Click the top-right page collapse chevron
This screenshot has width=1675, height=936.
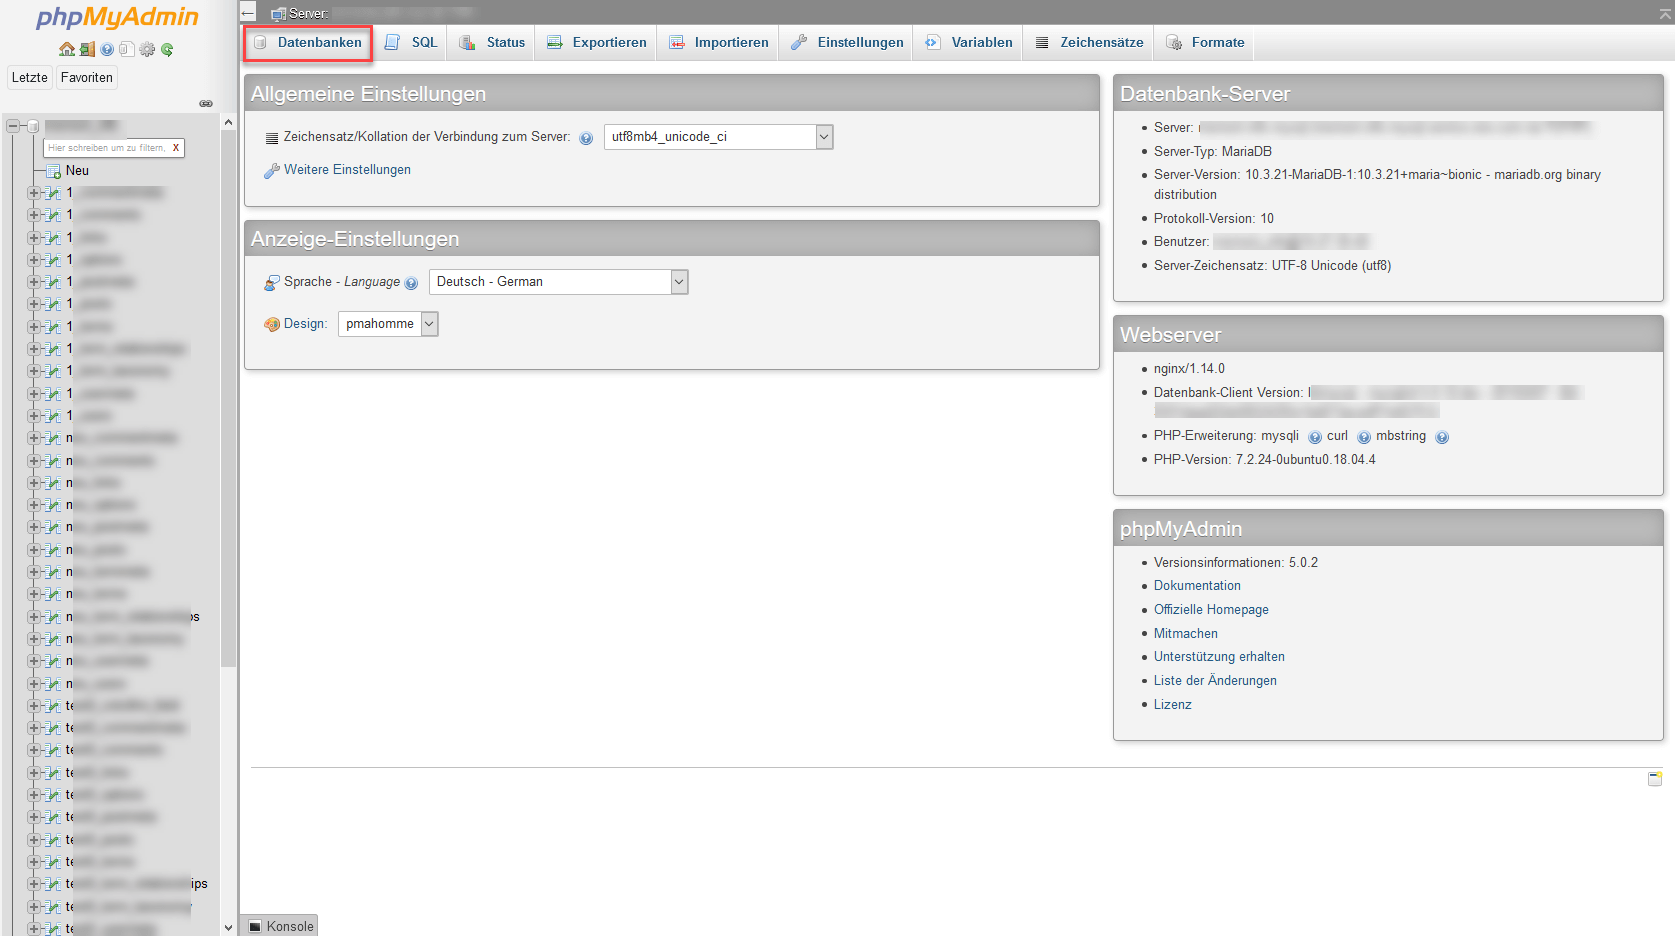tap(1665, 14)
